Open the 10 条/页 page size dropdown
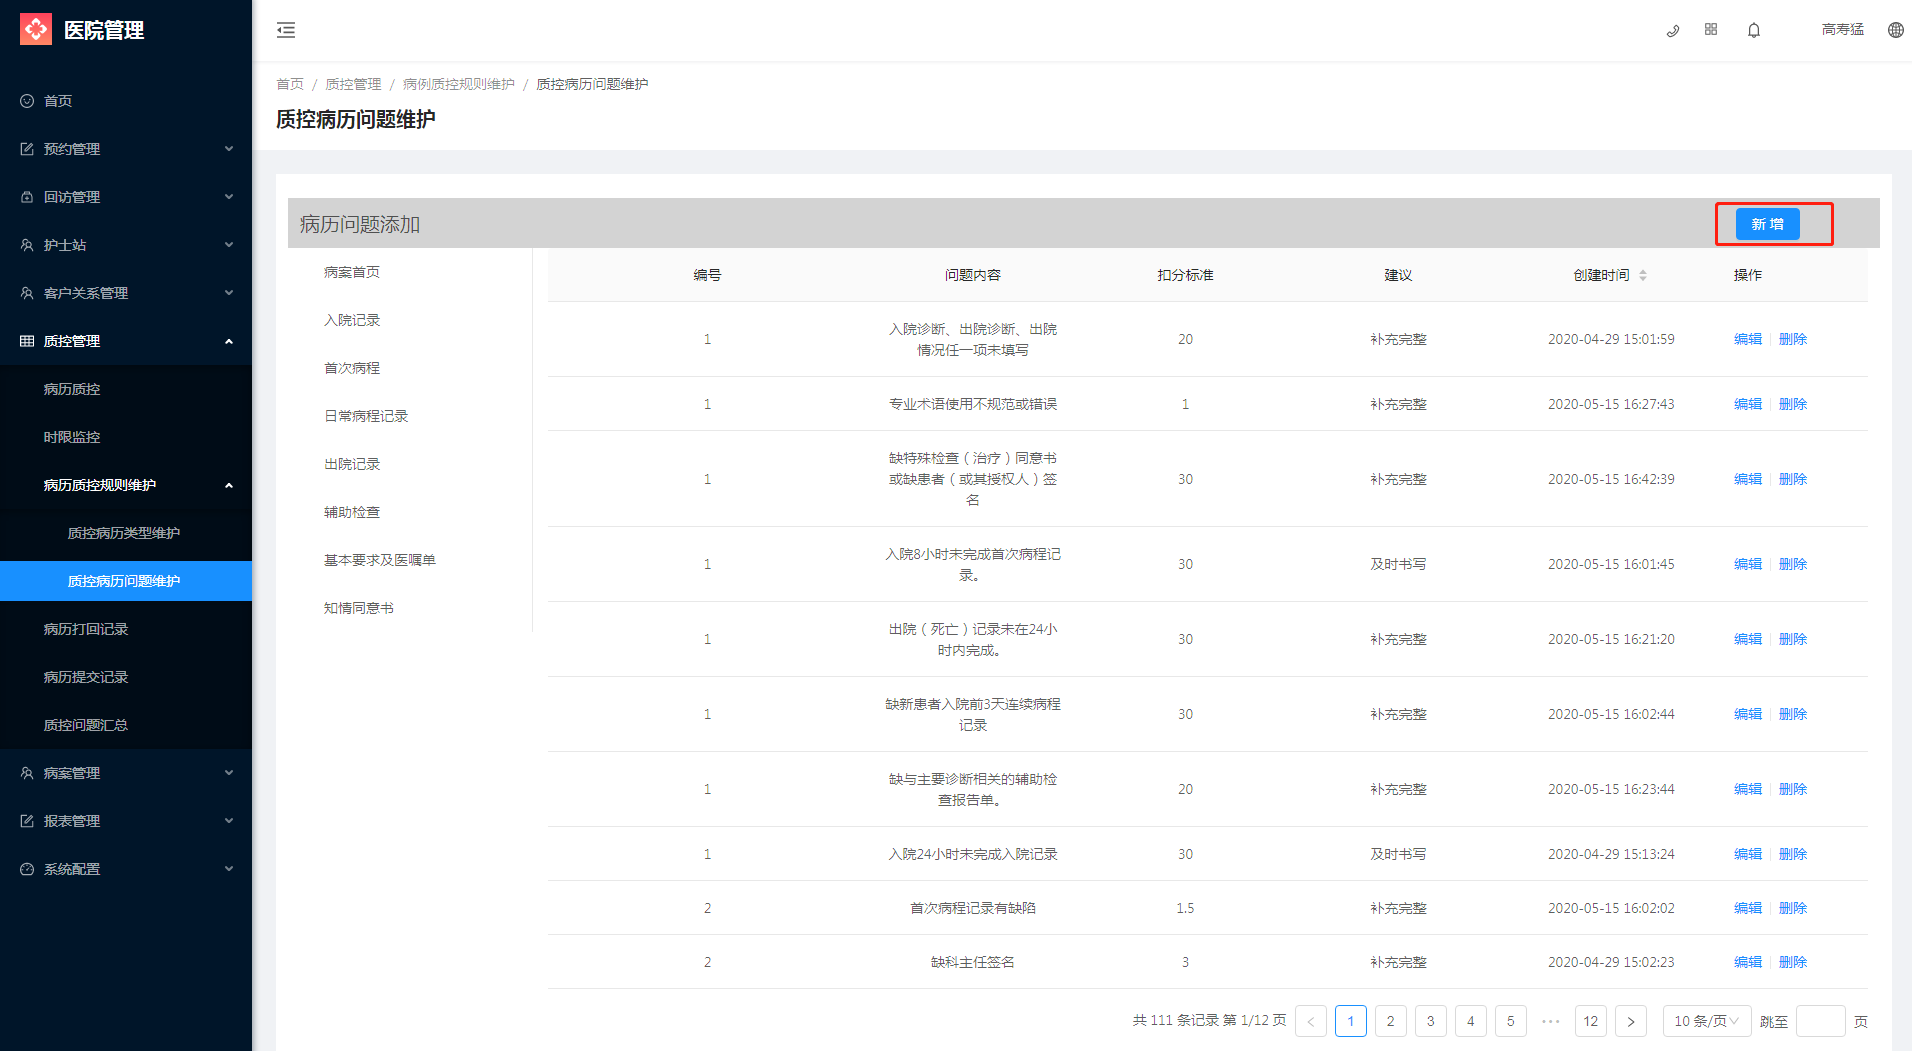Image resolution: width=1912 pixels, height=1051 pixels. (x=1707, y=1021)
